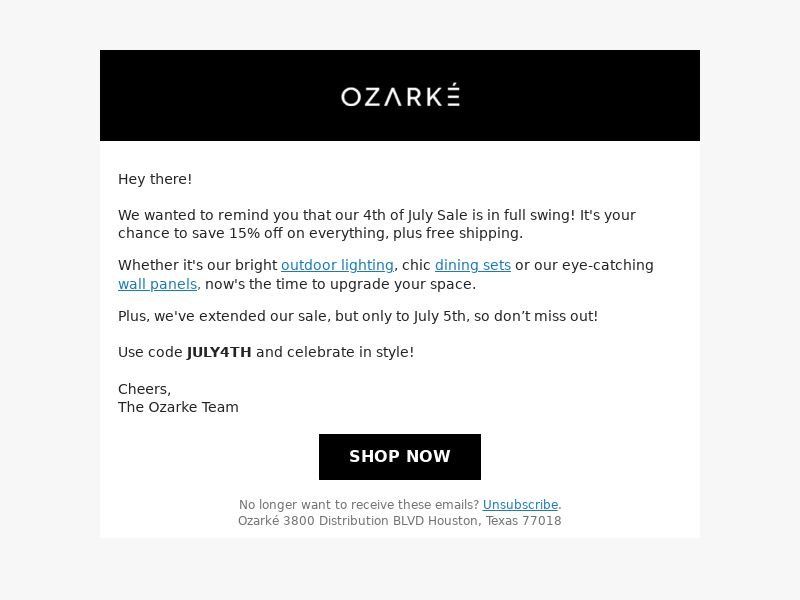Click the "Hey there!" greeting text
This screenshot has height=600, width=800.
(x=155, y=179)
